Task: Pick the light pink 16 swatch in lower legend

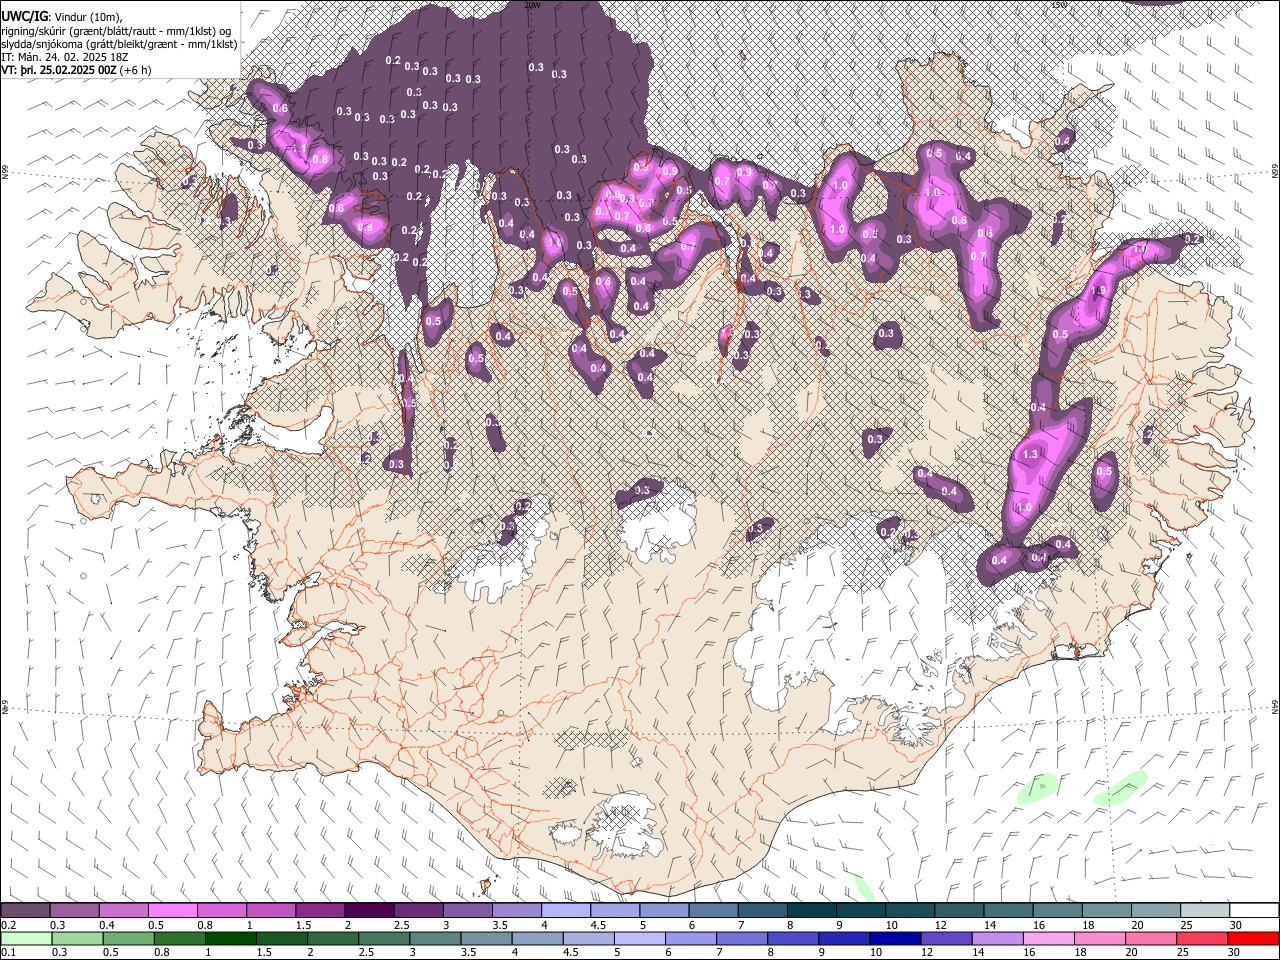Action: (x=1047, y=938)
